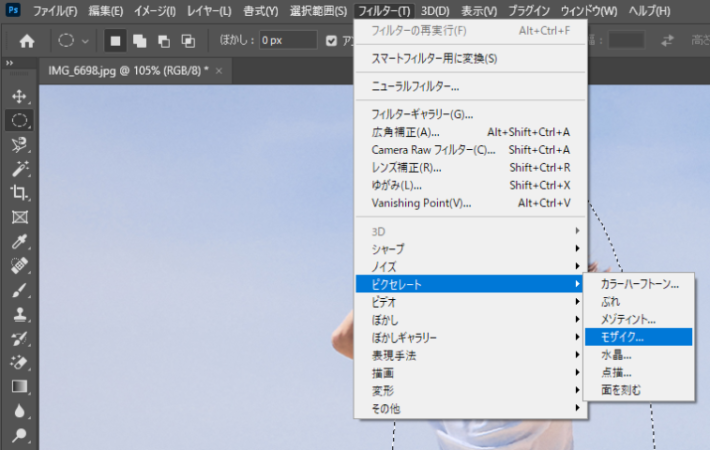Toggle the anti-alias checkbox
710x450 pixels.
click(x=331, y=41)
